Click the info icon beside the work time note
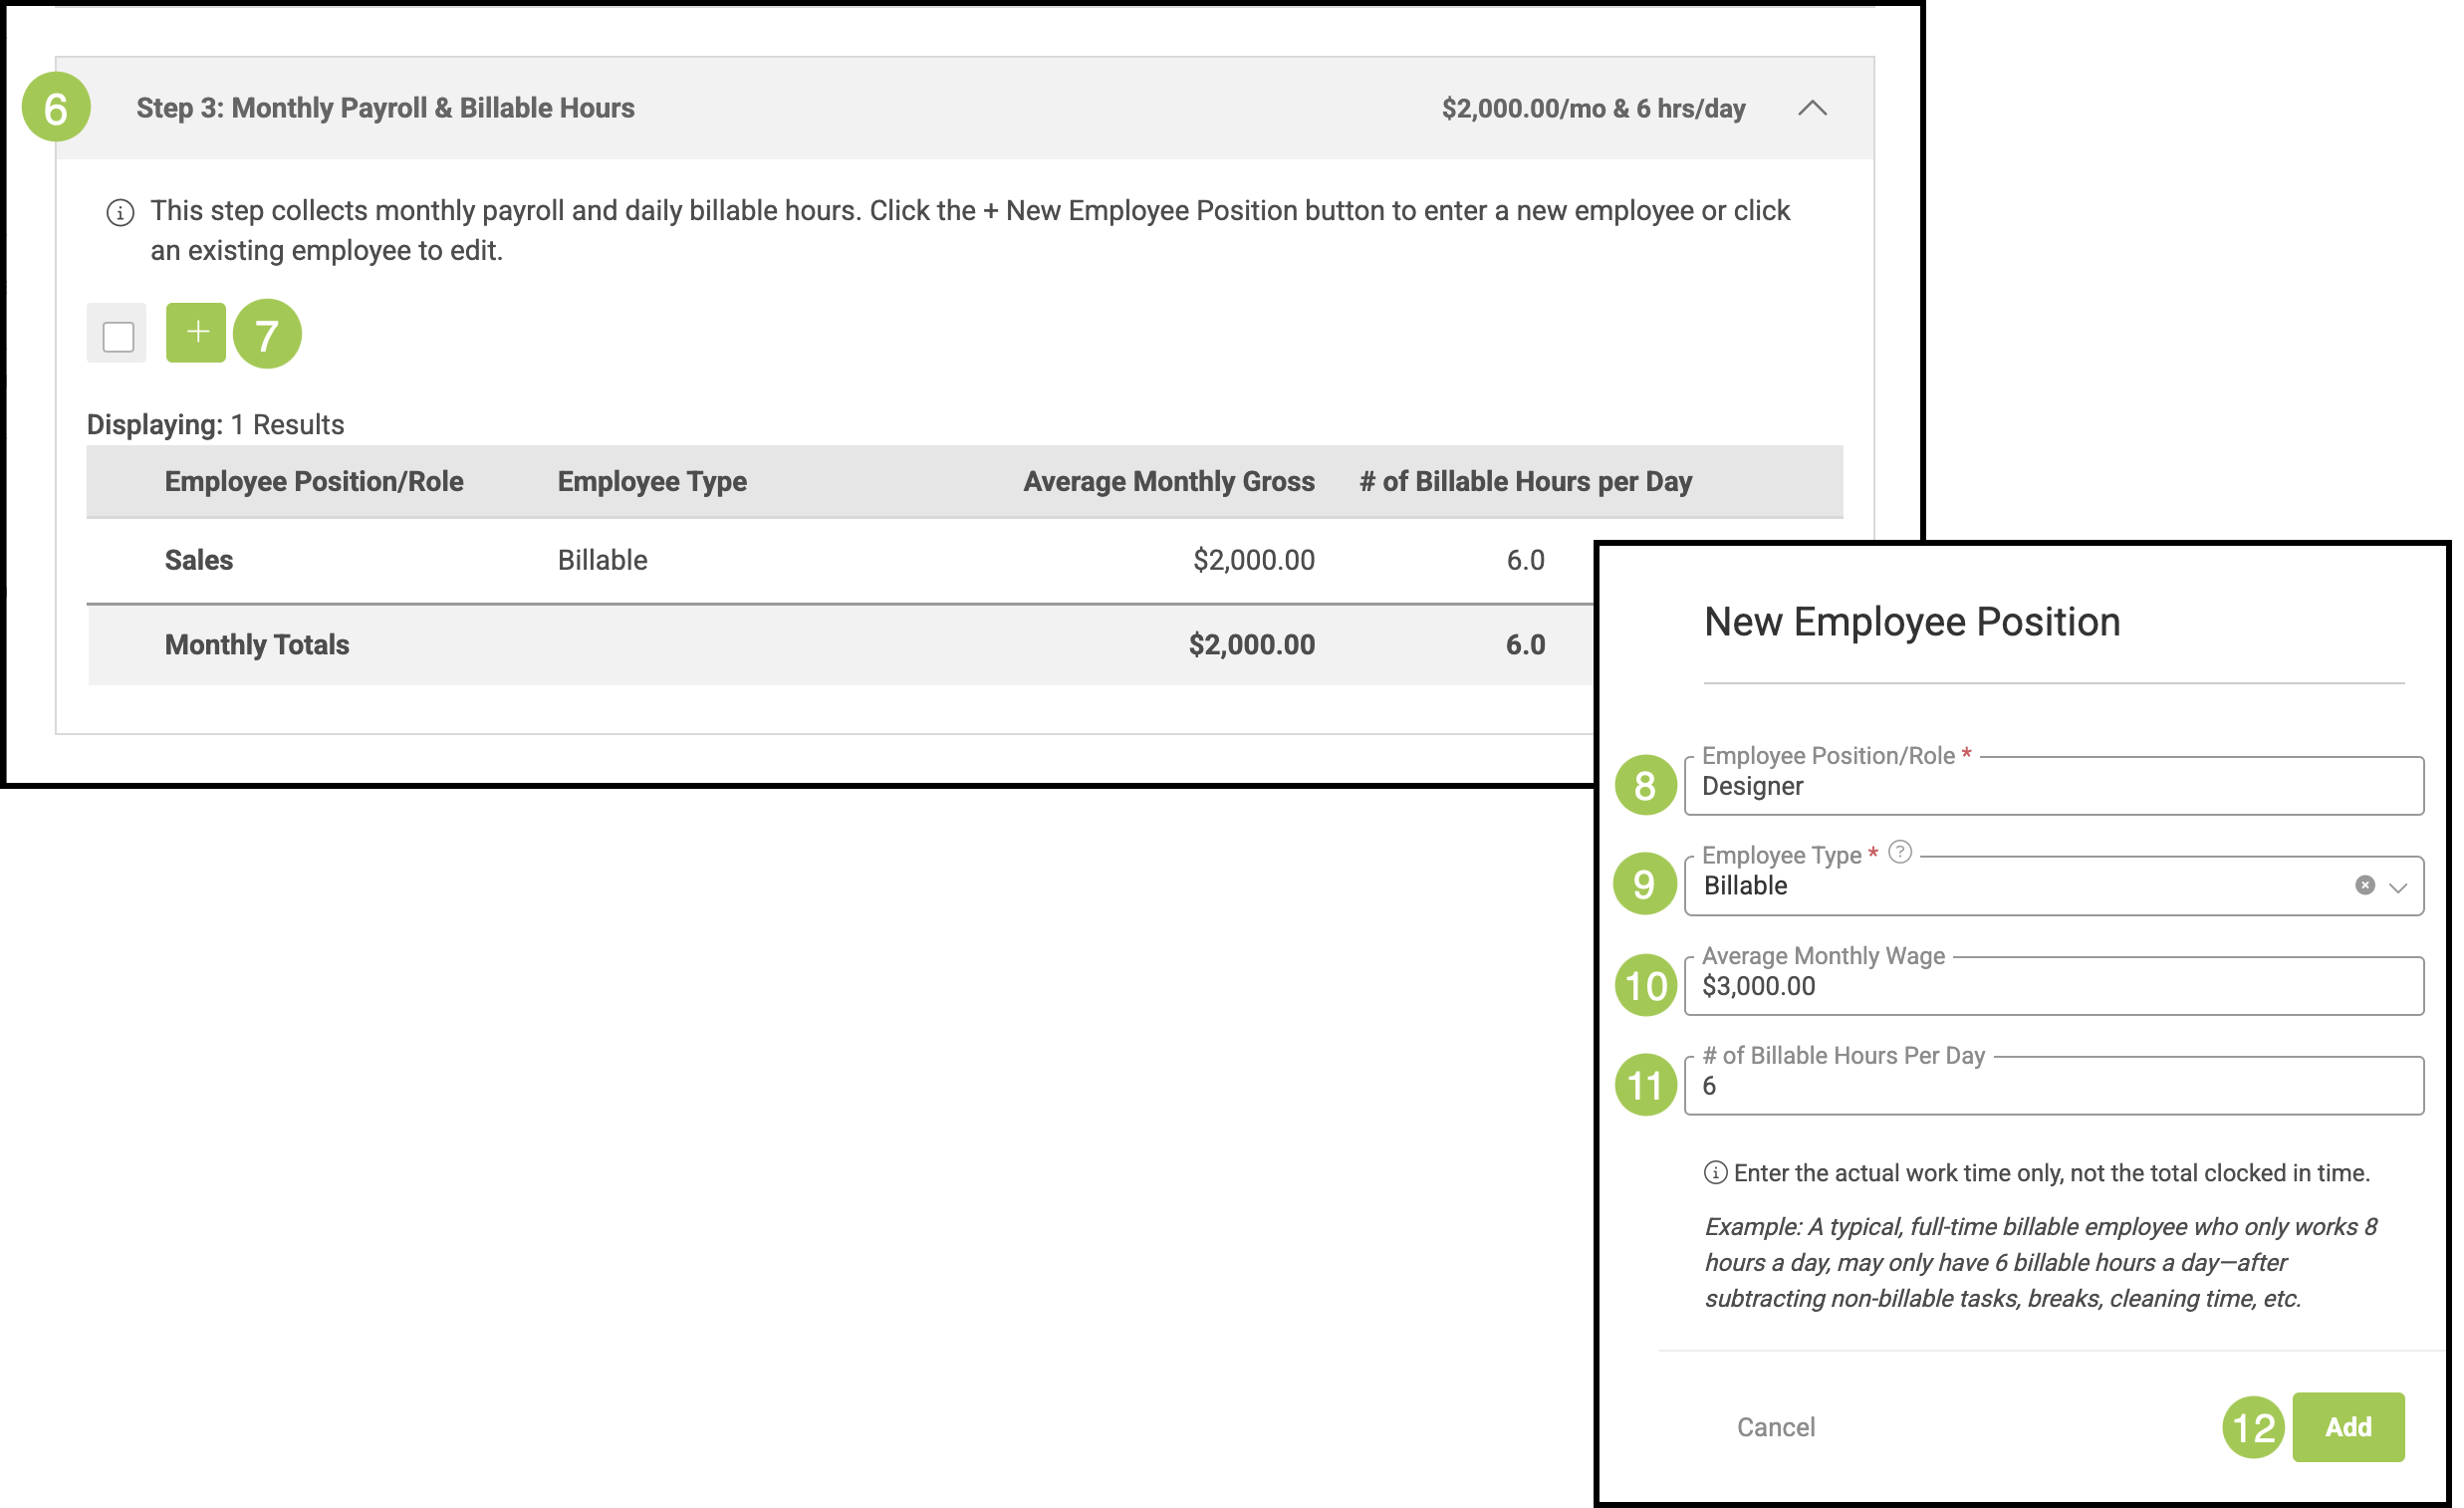 click(x=1715, y=1173)
